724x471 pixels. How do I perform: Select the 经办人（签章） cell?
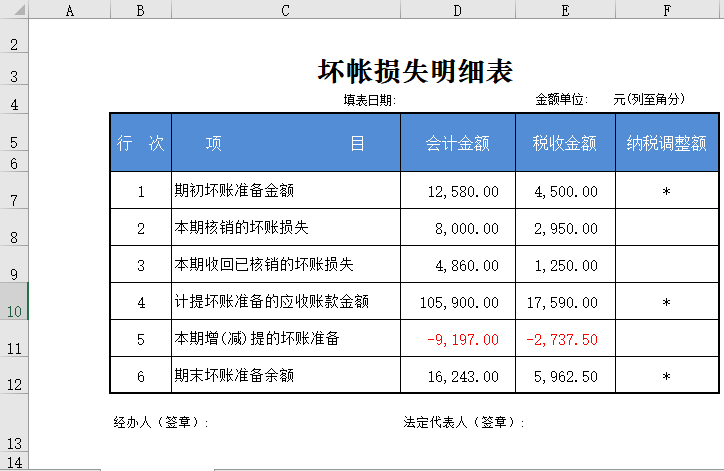(x=162, y=423)
